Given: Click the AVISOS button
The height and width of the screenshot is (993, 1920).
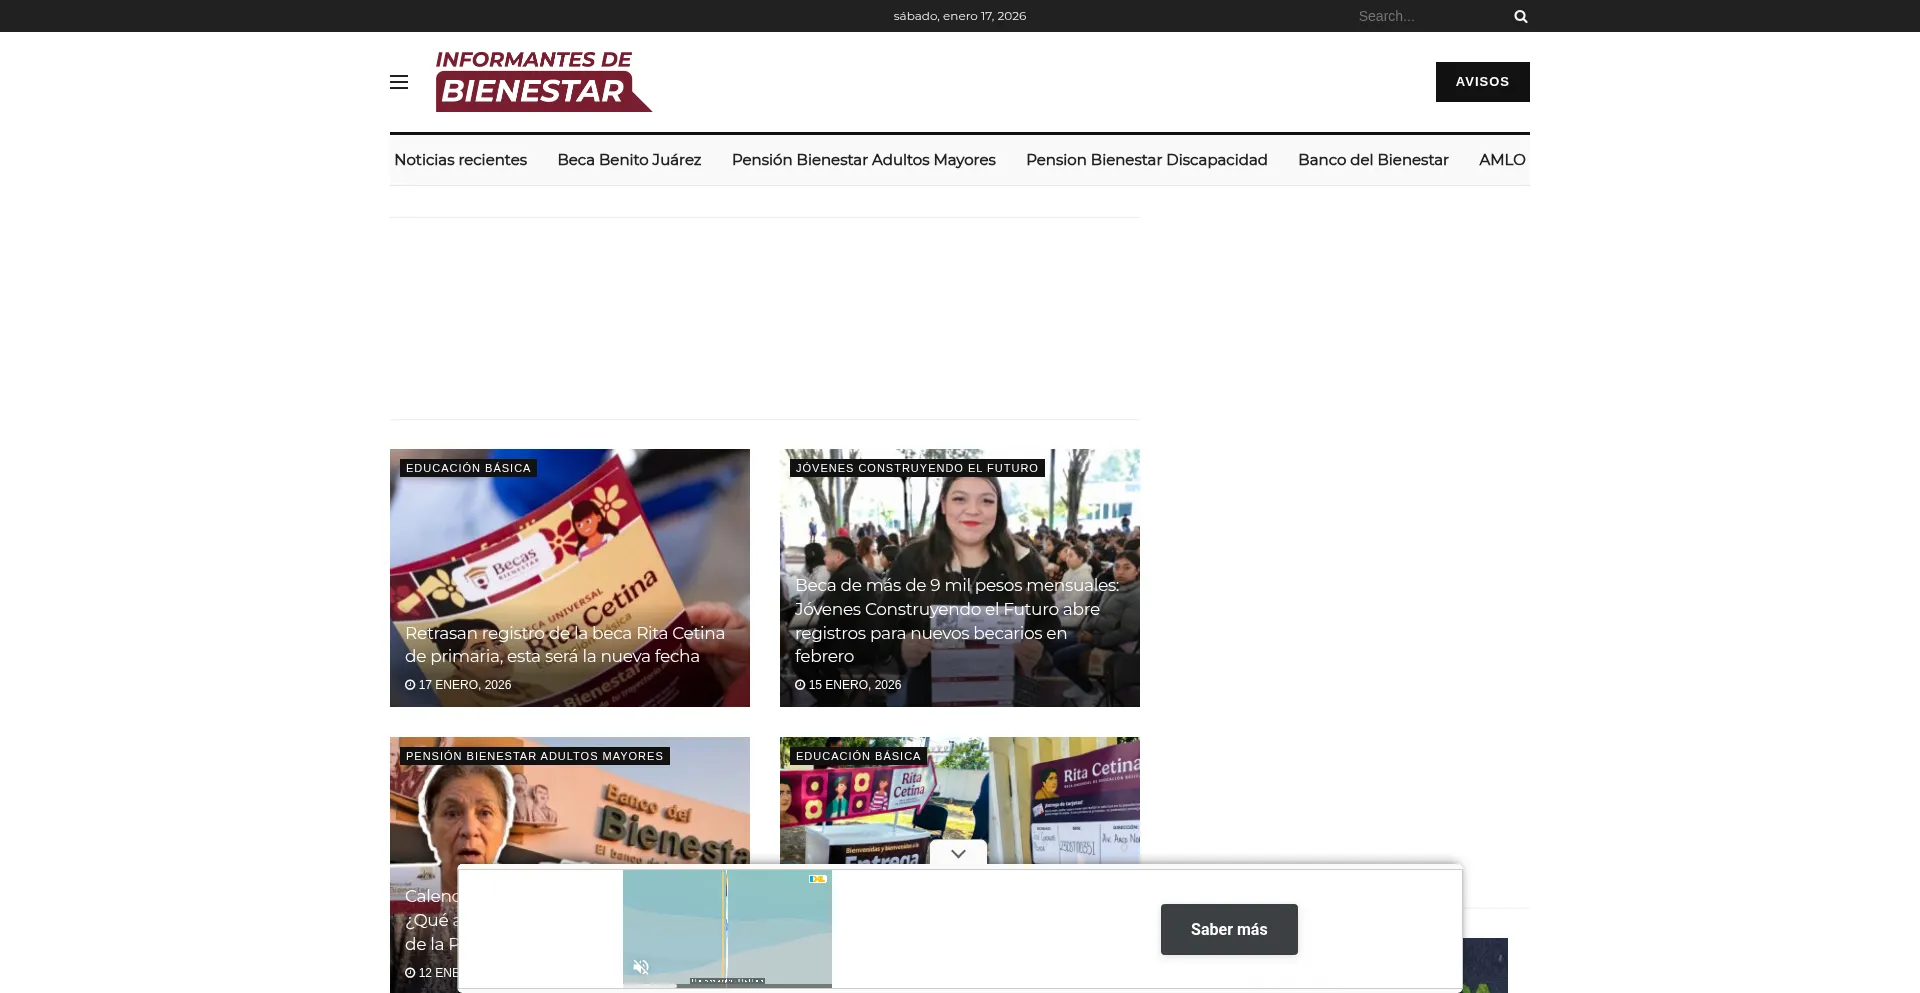Looking at the screenshot, I should point(1482,81).
